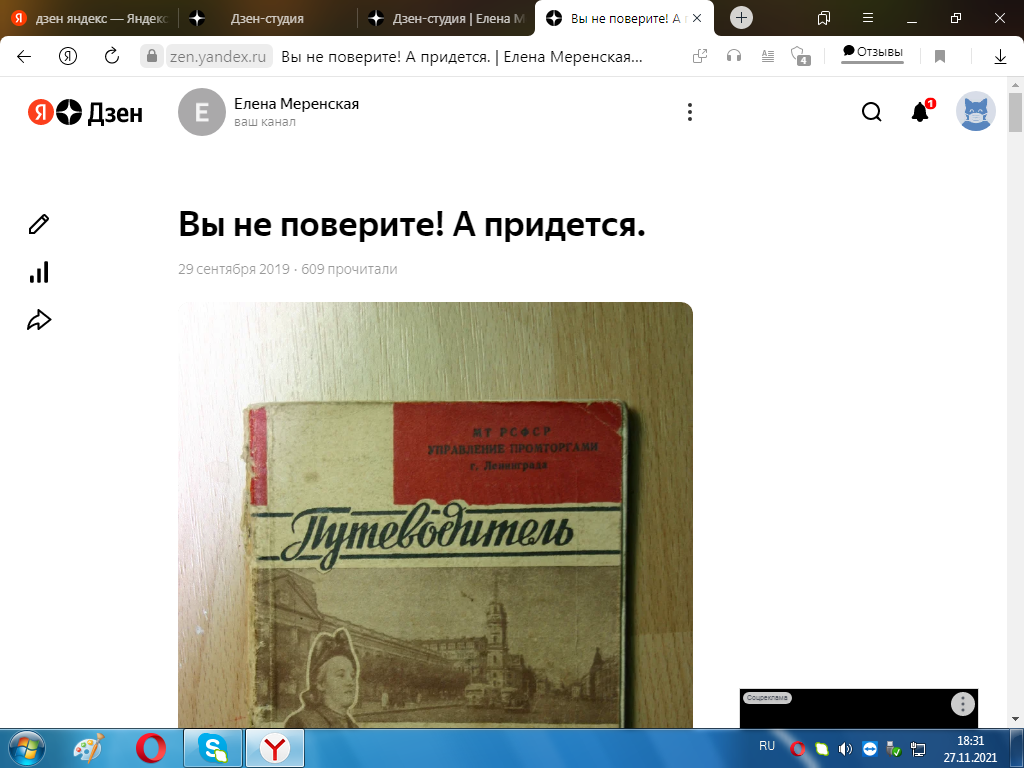
Task: Click the padlock site security icon
Action: click(x=152, y=56)
